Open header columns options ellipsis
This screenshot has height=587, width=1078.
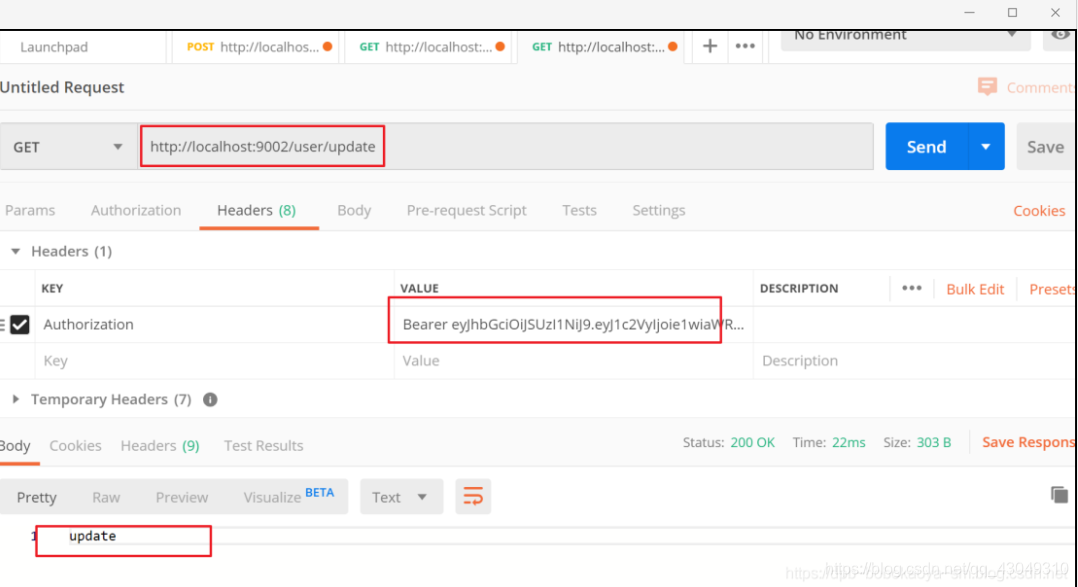pyautogui.click(x=912, y=289)
